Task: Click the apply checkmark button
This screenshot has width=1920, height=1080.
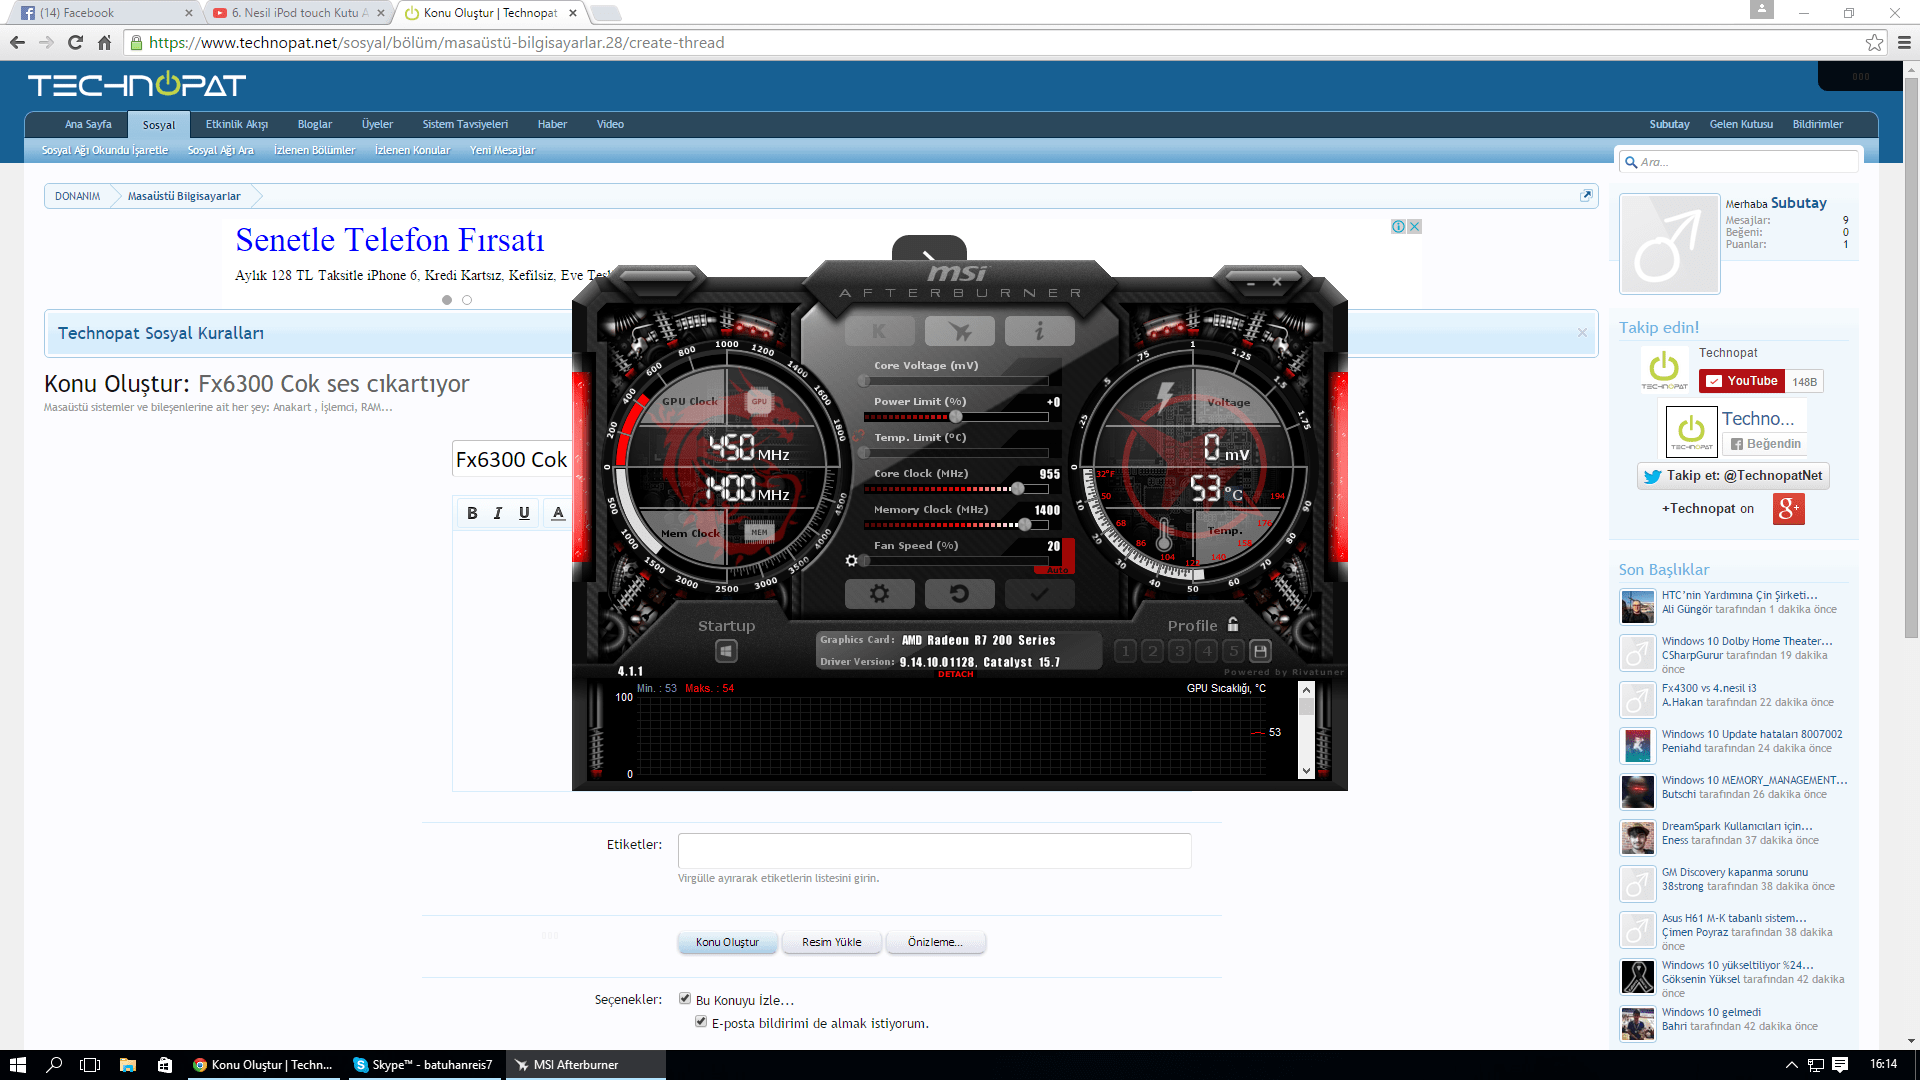Action: 1039,594
